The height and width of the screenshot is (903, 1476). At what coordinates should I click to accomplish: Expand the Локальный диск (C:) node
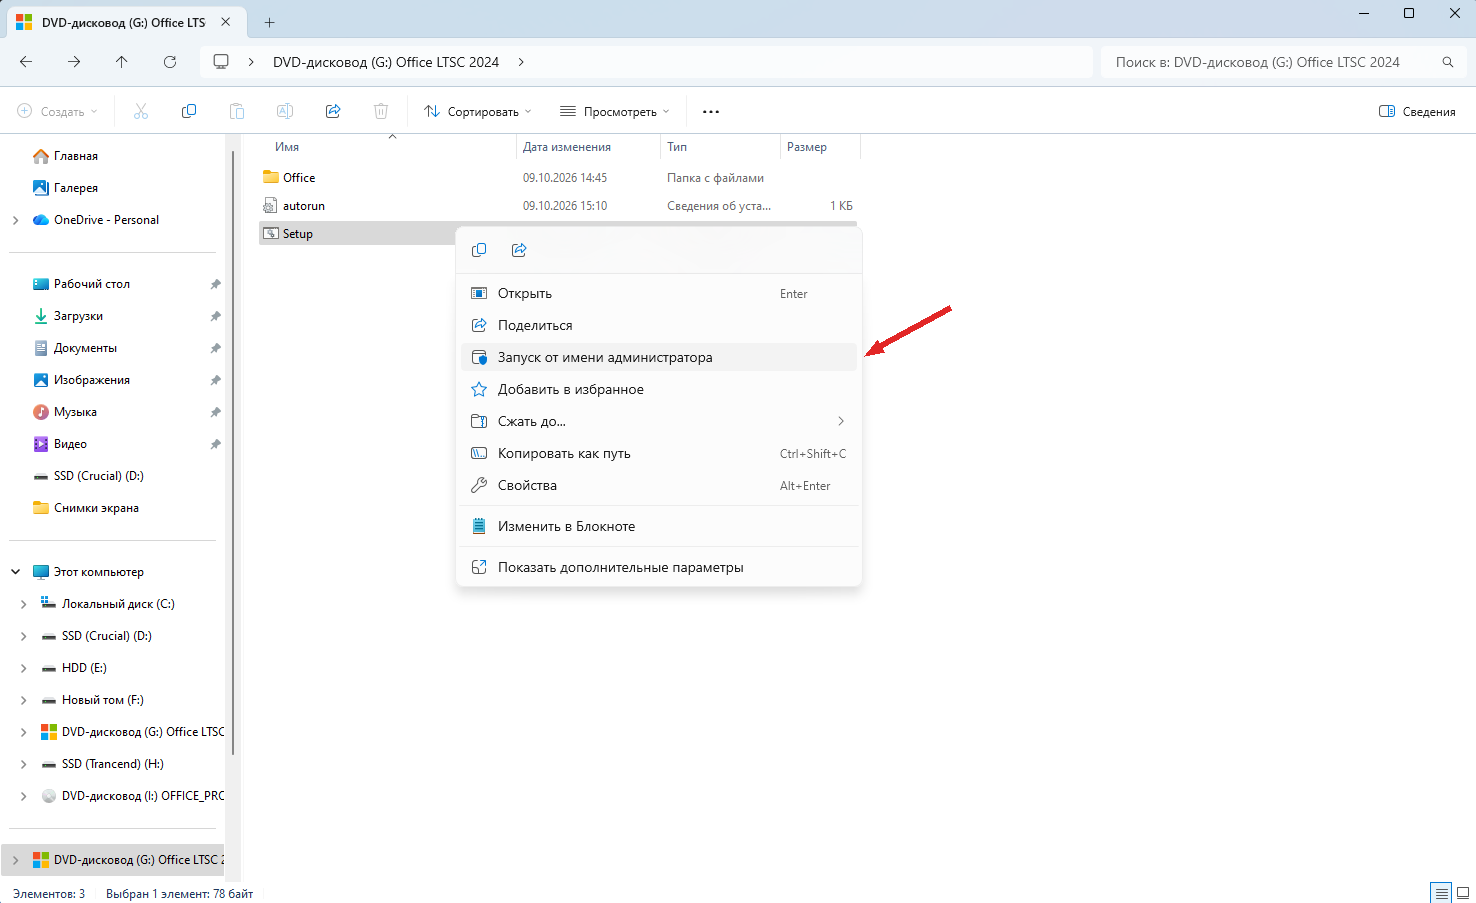(x=23, y=604)
